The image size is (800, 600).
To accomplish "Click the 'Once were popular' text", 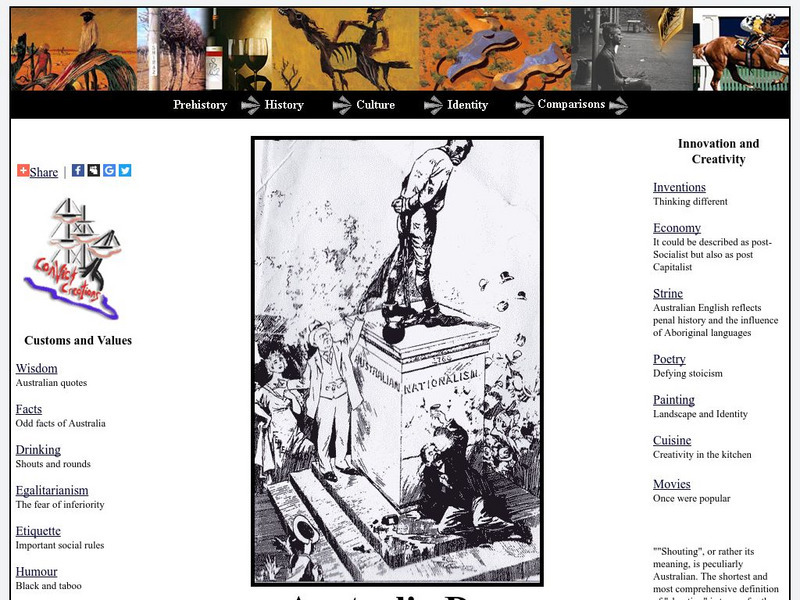I will [x=692, y=498].
